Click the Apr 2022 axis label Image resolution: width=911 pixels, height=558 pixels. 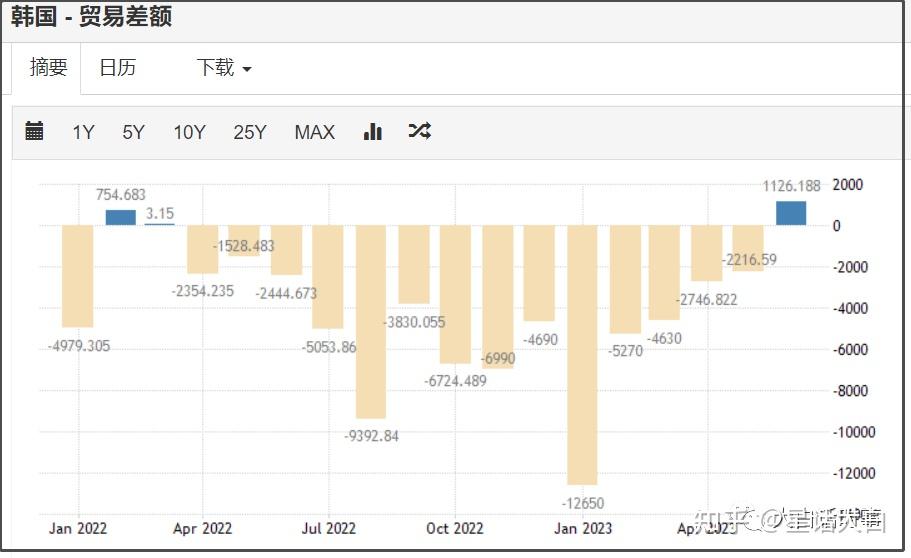(203, 528)
